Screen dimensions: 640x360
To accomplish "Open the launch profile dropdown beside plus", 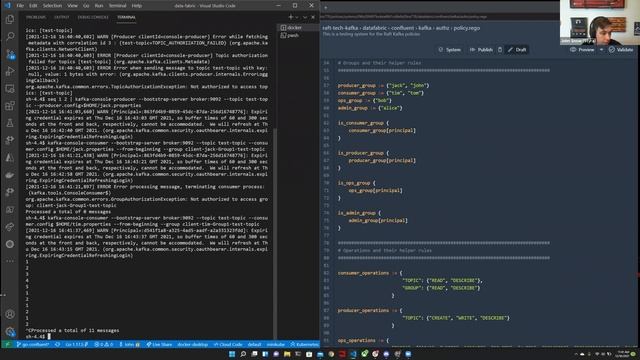I will (297, 17).
